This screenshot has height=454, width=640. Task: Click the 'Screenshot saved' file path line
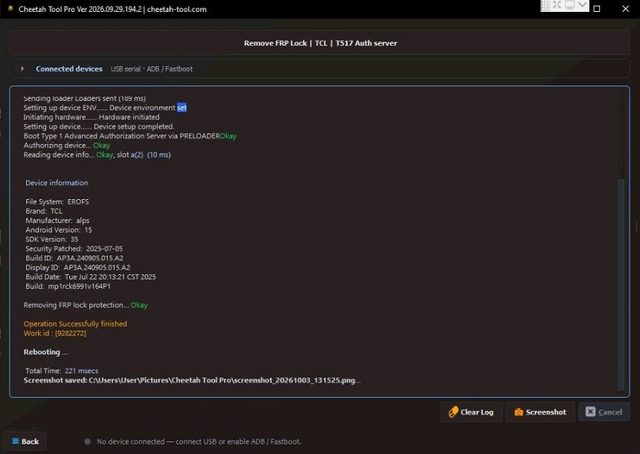[192, 380]
